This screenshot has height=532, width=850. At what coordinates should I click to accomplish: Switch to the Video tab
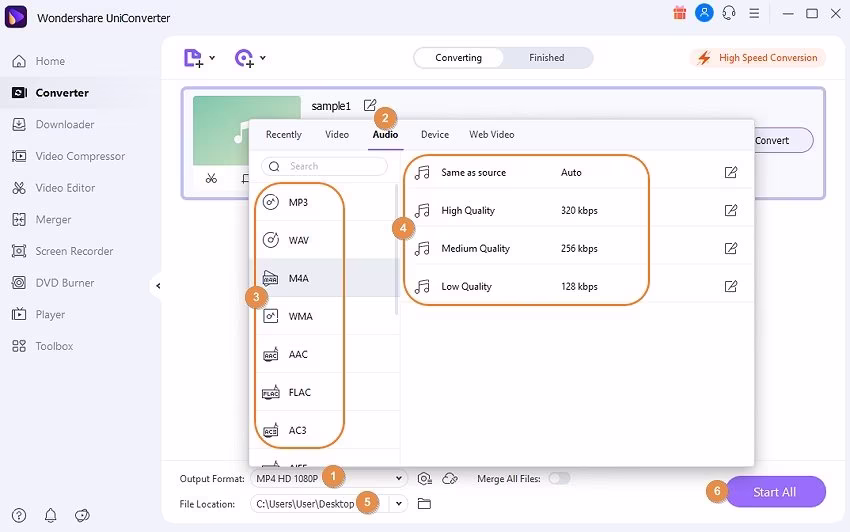[337, 134]
